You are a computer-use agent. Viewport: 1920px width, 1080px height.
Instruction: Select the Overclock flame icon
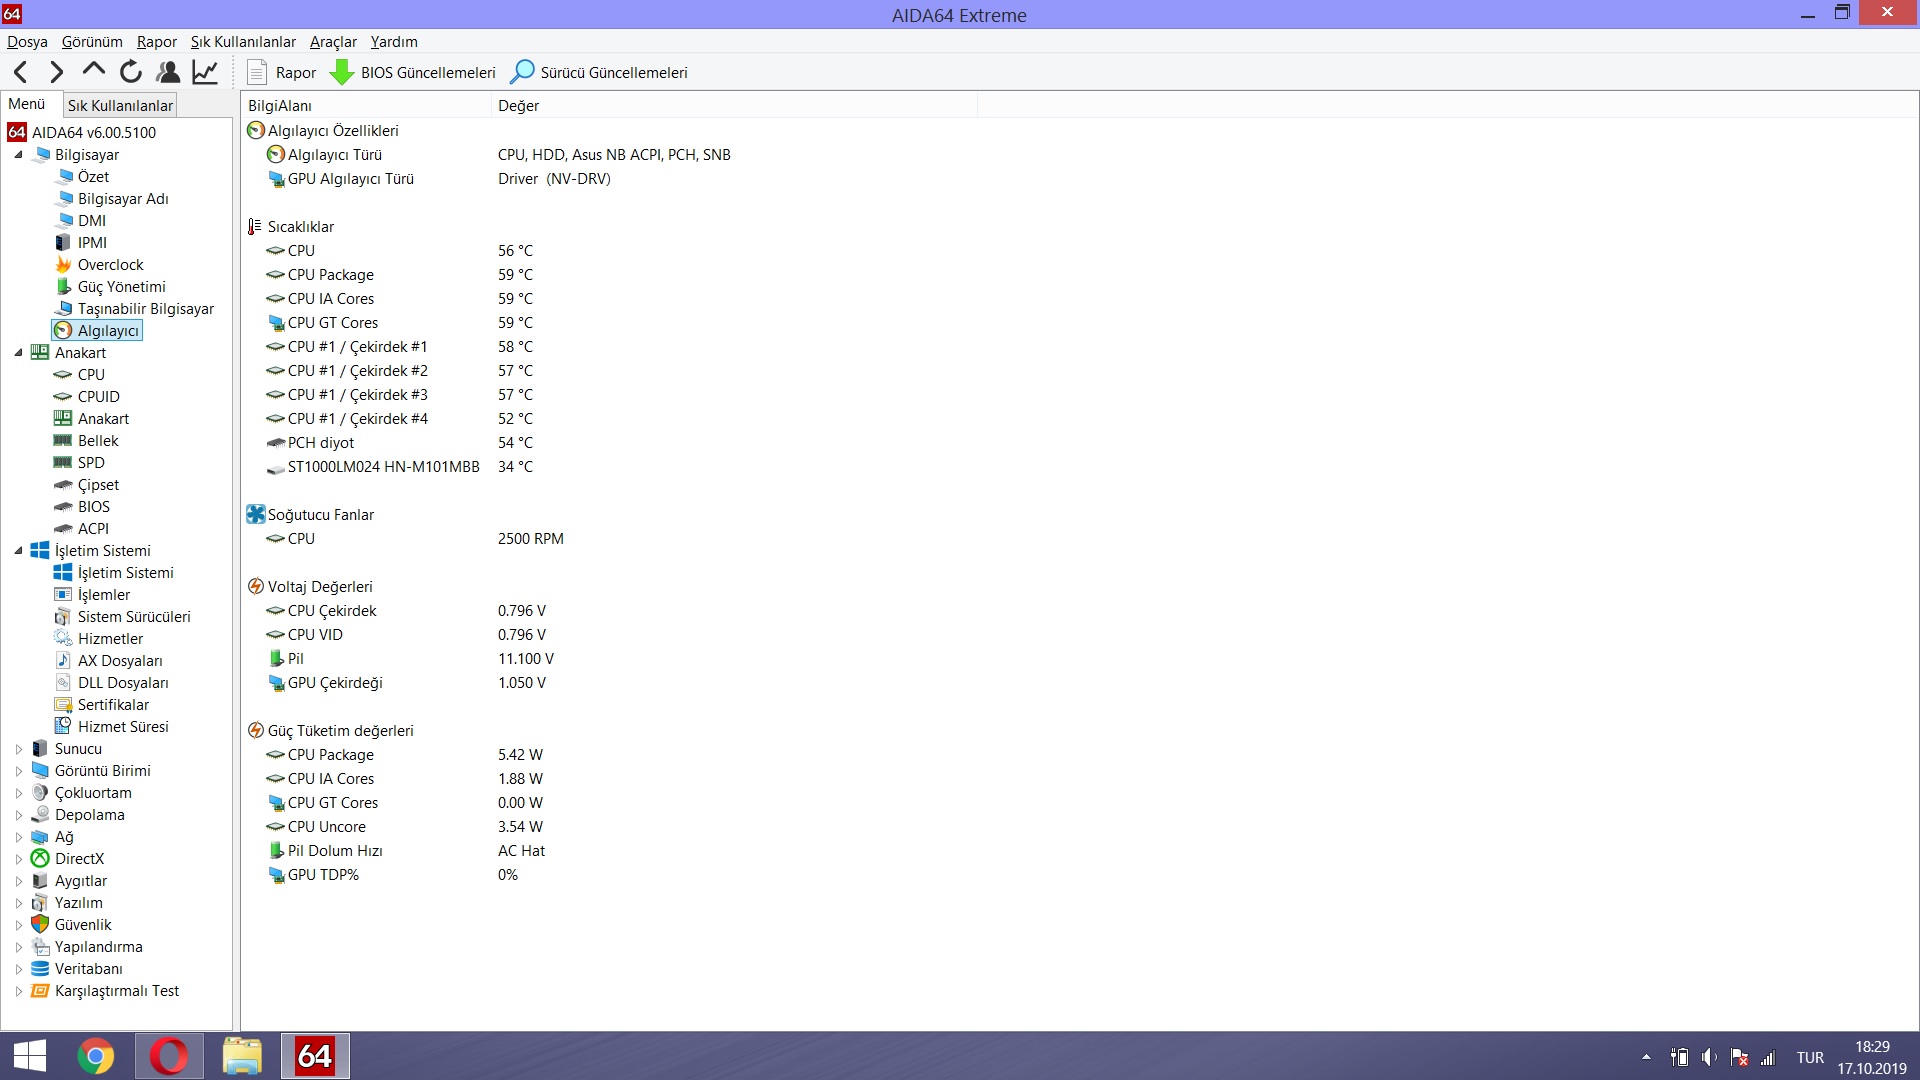tap(63, 265)
